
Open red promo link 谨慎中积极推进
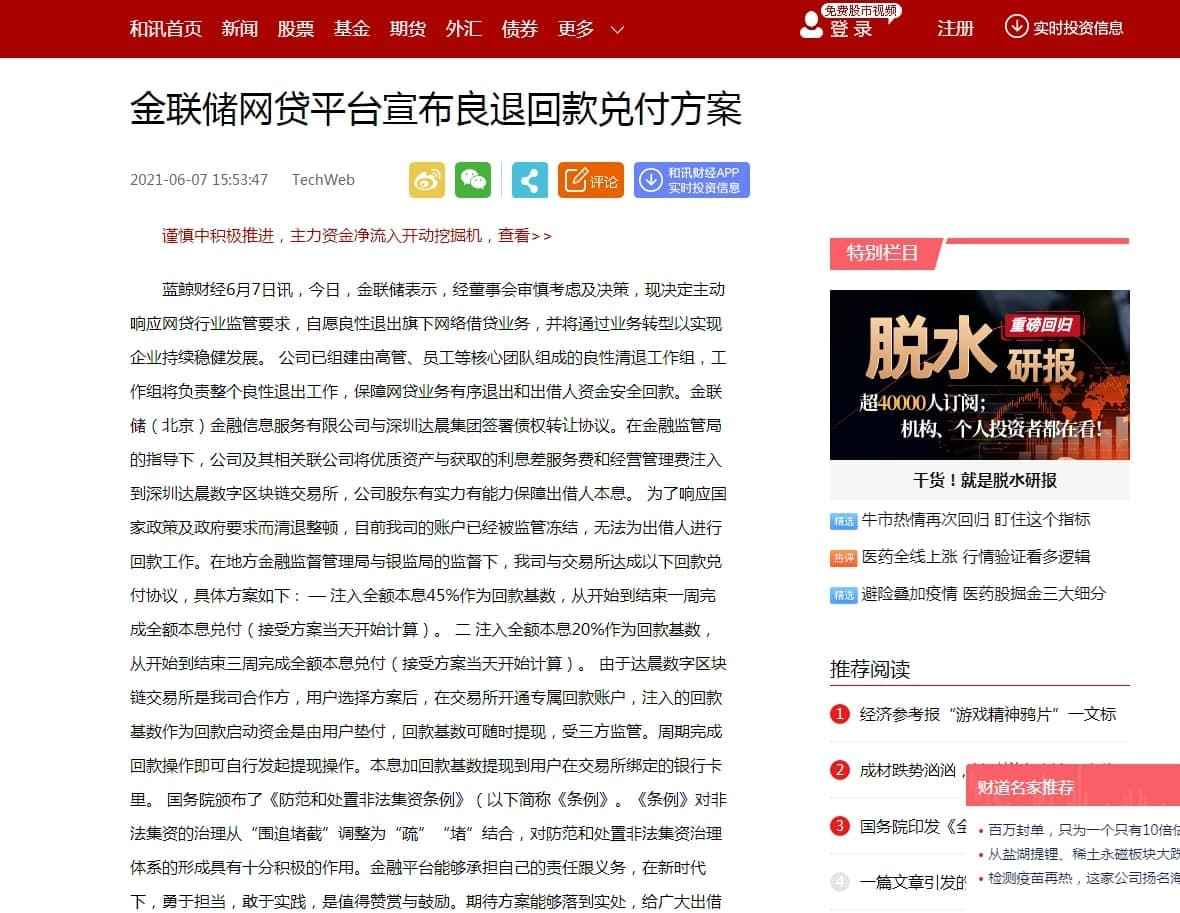[x=357, y=236]
